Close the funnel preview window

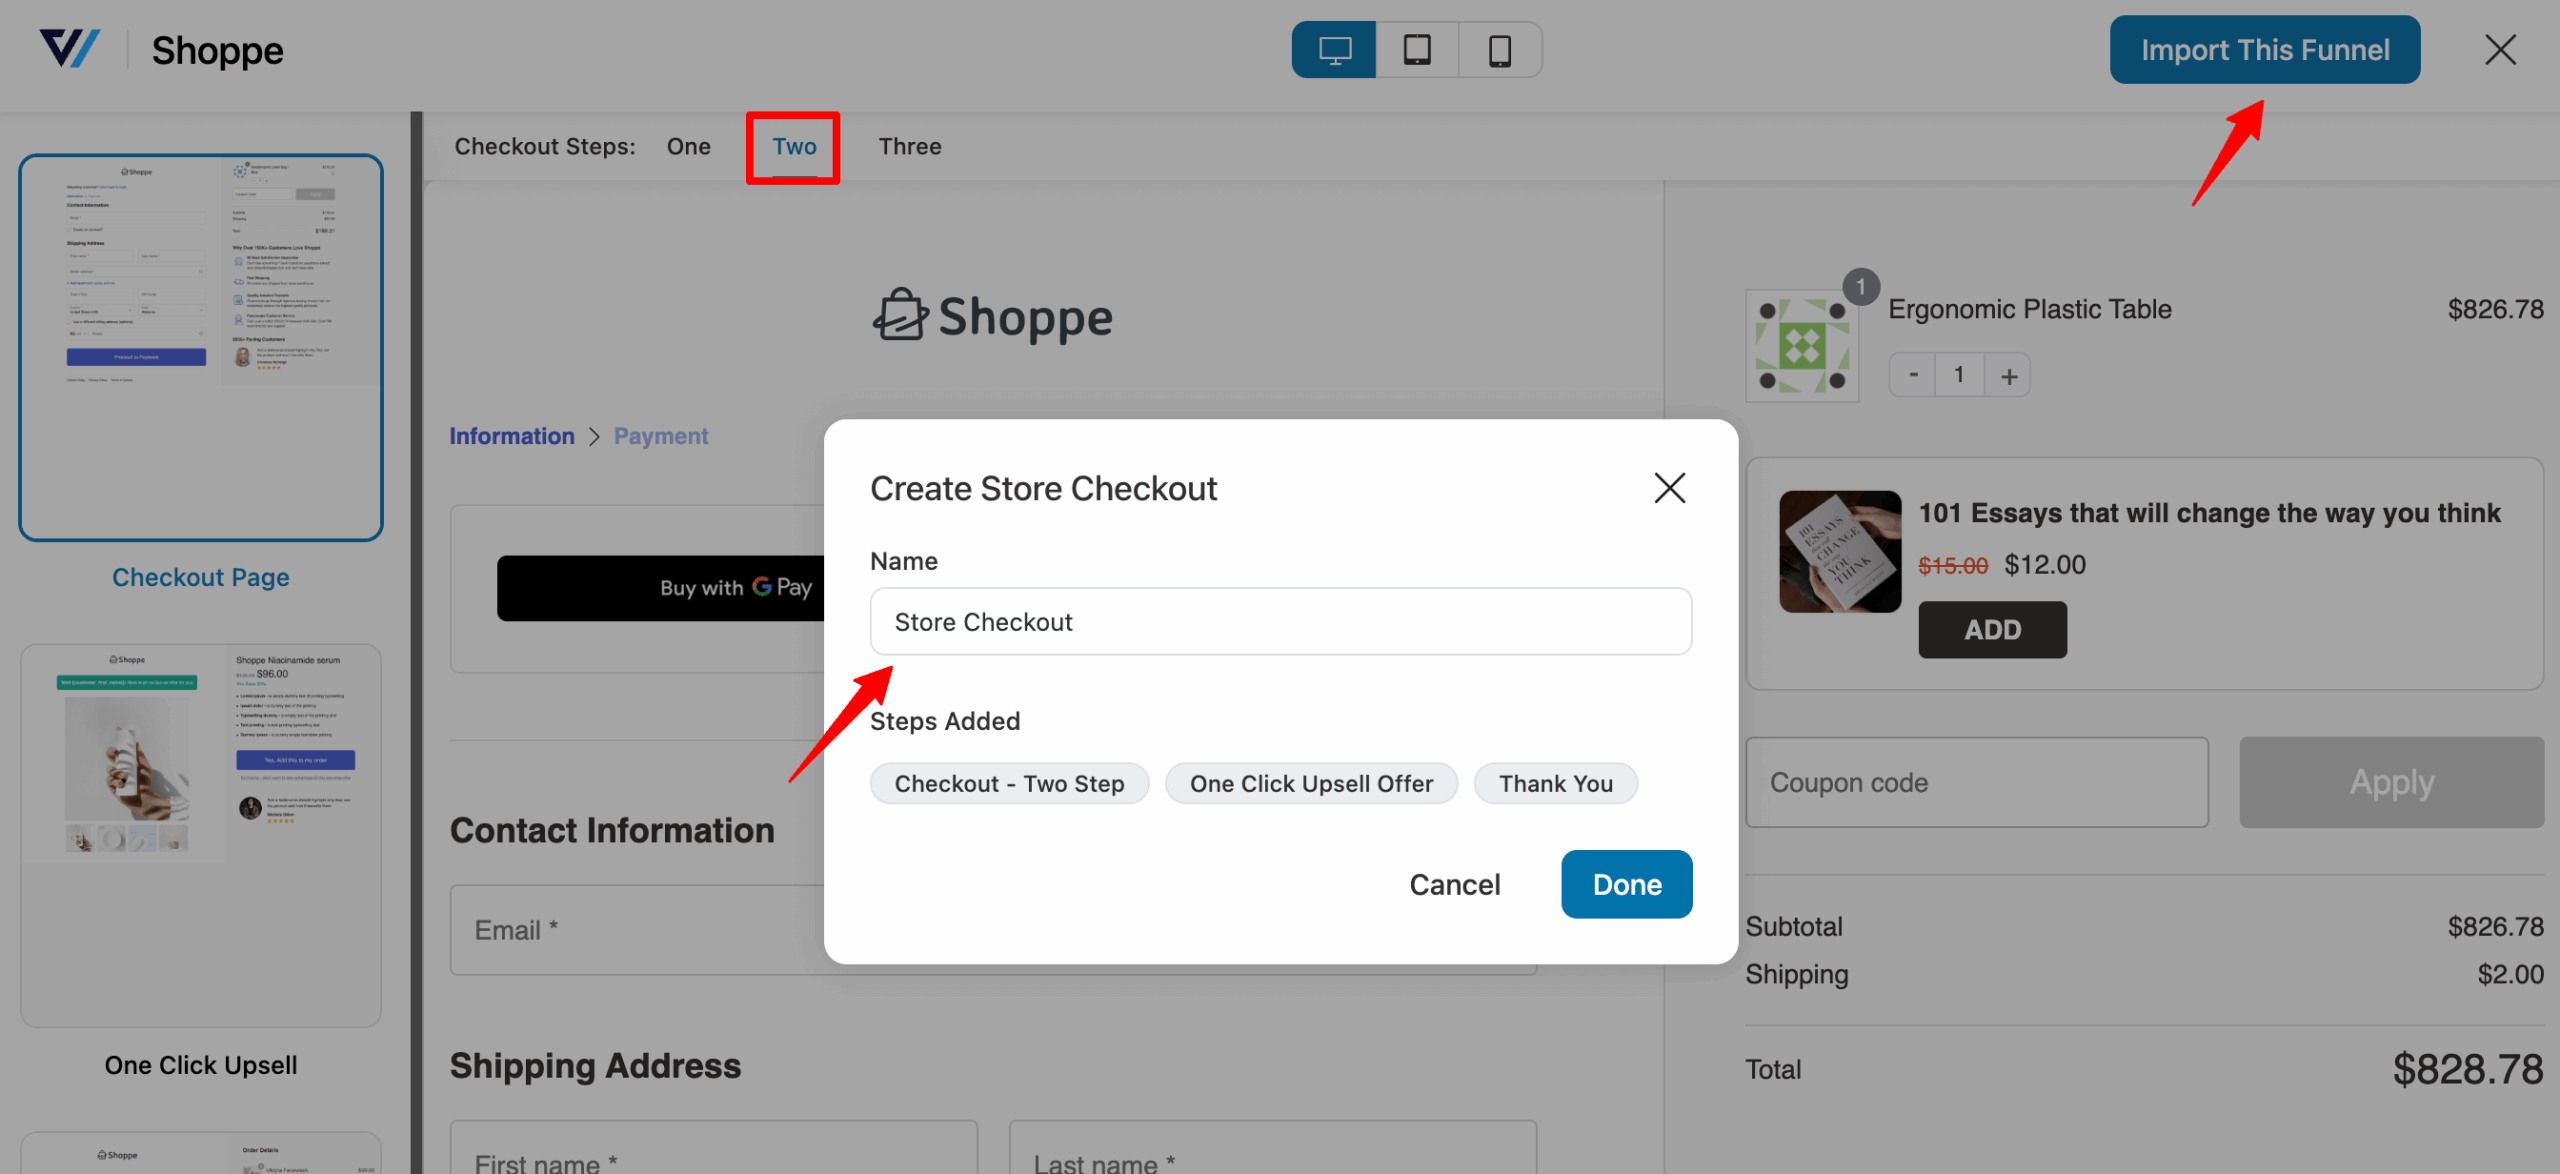click(2500, 50)
